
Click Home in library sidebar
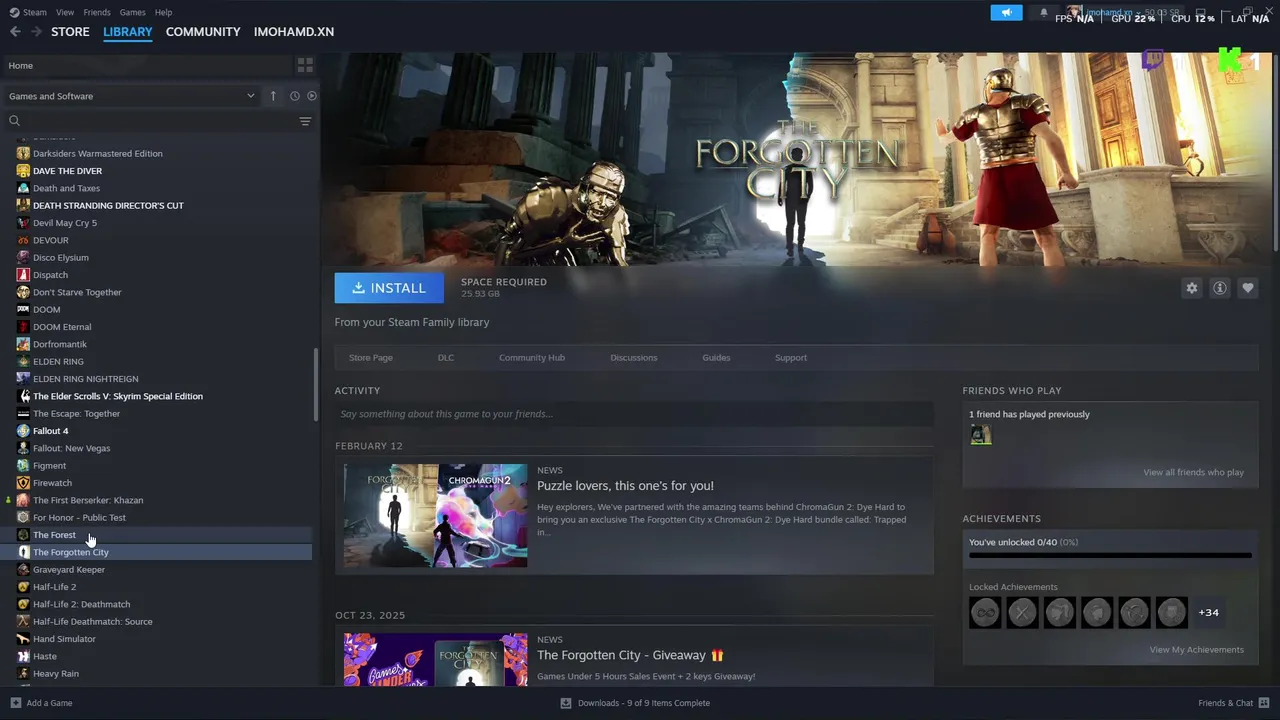(146, 65)
